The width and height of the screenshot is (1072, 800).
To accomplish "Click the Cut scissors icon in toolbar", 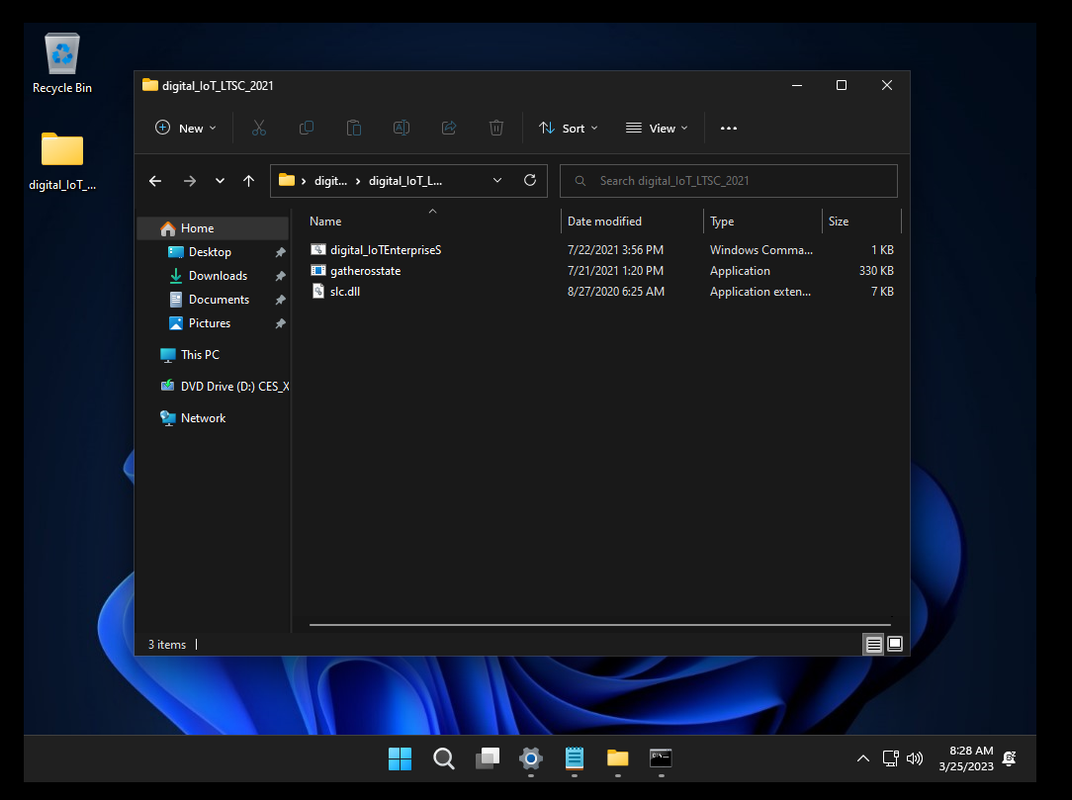I will [258, 128].
